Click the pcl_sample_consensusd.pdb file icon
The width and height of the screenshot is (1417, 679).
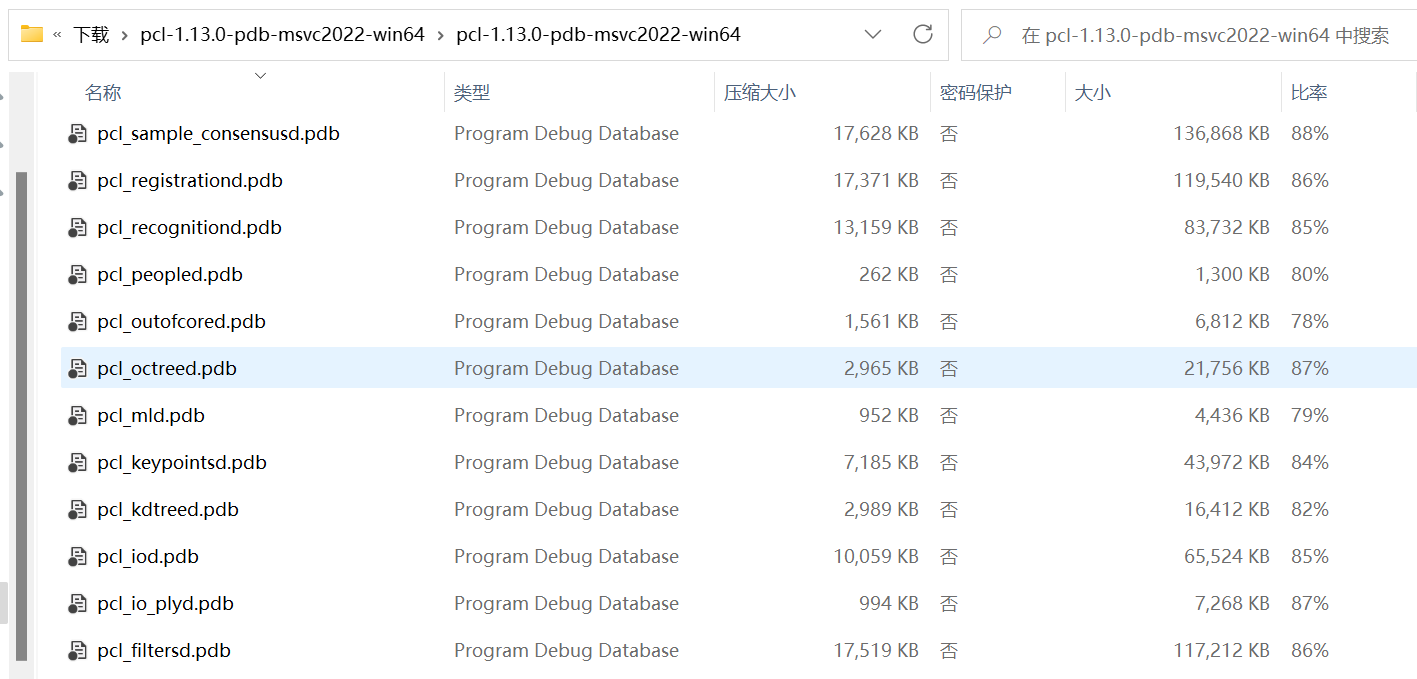coord(78,134)
